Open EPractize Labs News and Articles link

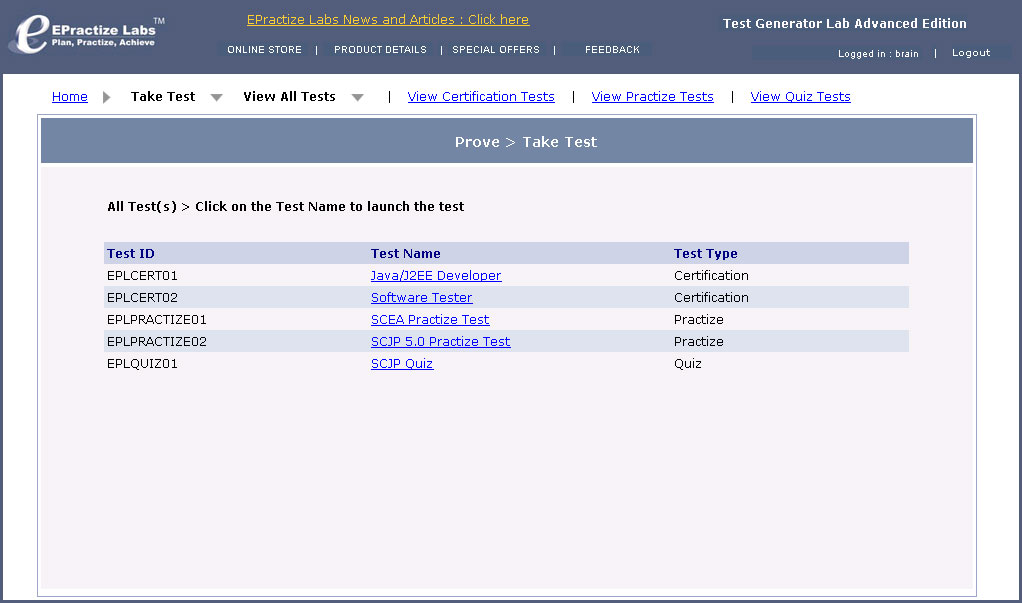388,20
